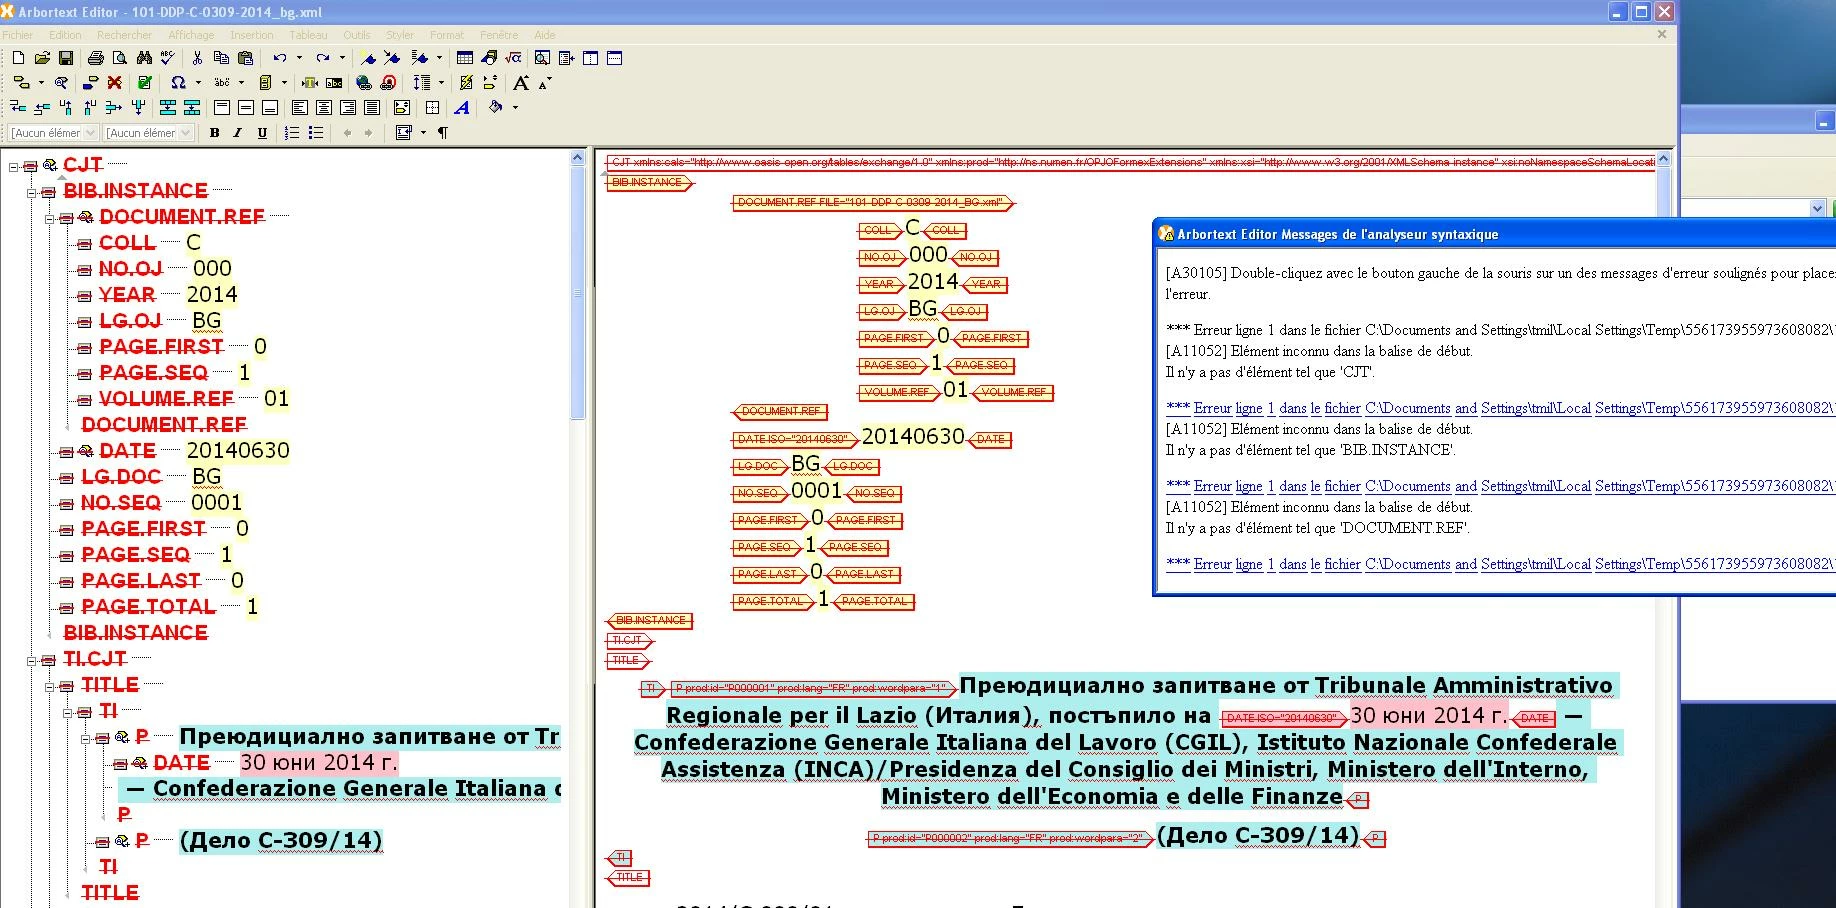Viewport: 1836px width, 908px height.
Task: Run completeness check with the green checkmark icon
Action: tap(144, 82)
